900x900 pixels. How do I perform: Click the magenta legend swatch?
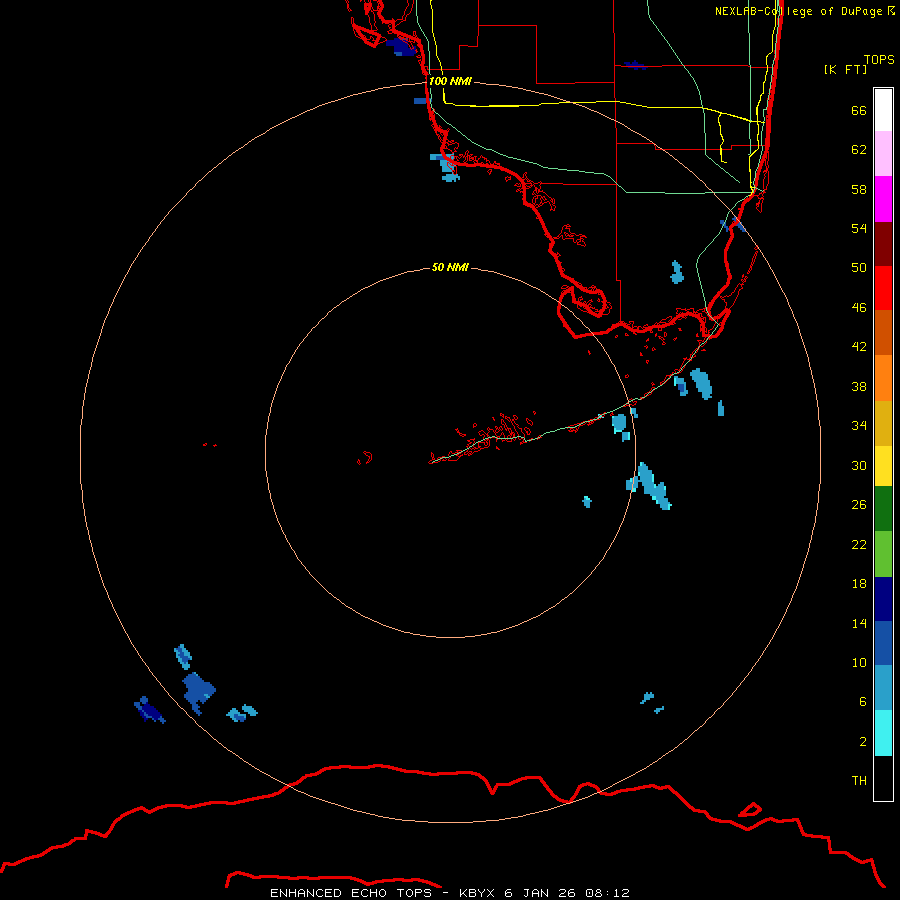point(883,199)
